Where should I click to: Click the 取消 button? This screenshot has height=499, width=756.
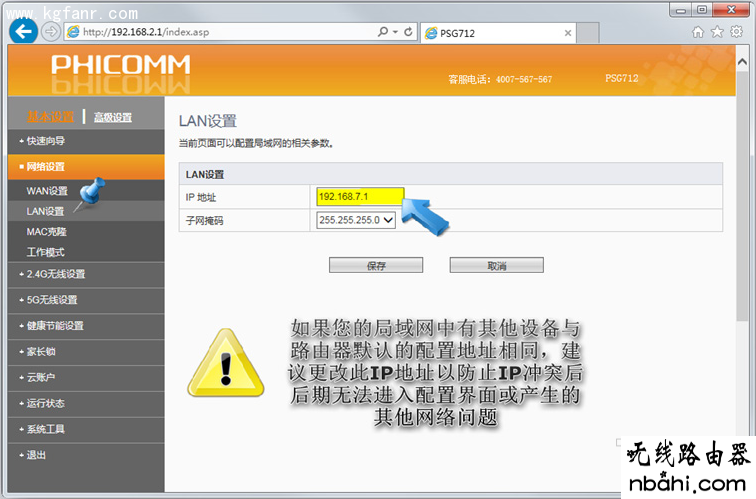(x=497, y=265)
